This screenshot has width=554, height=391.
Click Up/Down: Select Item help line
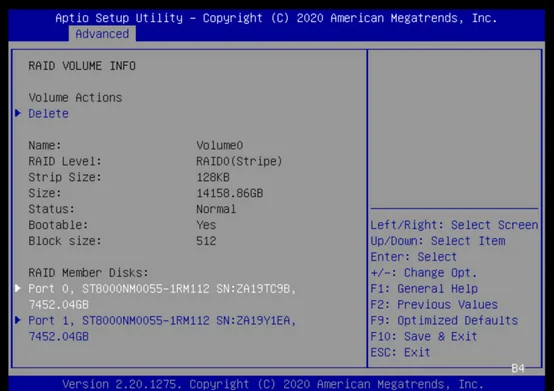438,241
